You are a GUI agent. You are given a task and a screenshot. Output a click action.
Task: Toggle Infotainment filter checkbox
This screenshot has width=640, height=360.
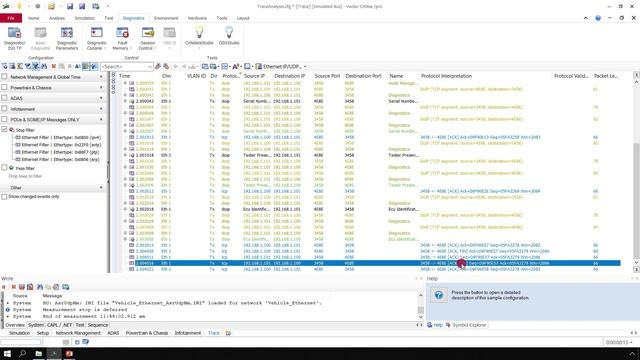point(4,109)
